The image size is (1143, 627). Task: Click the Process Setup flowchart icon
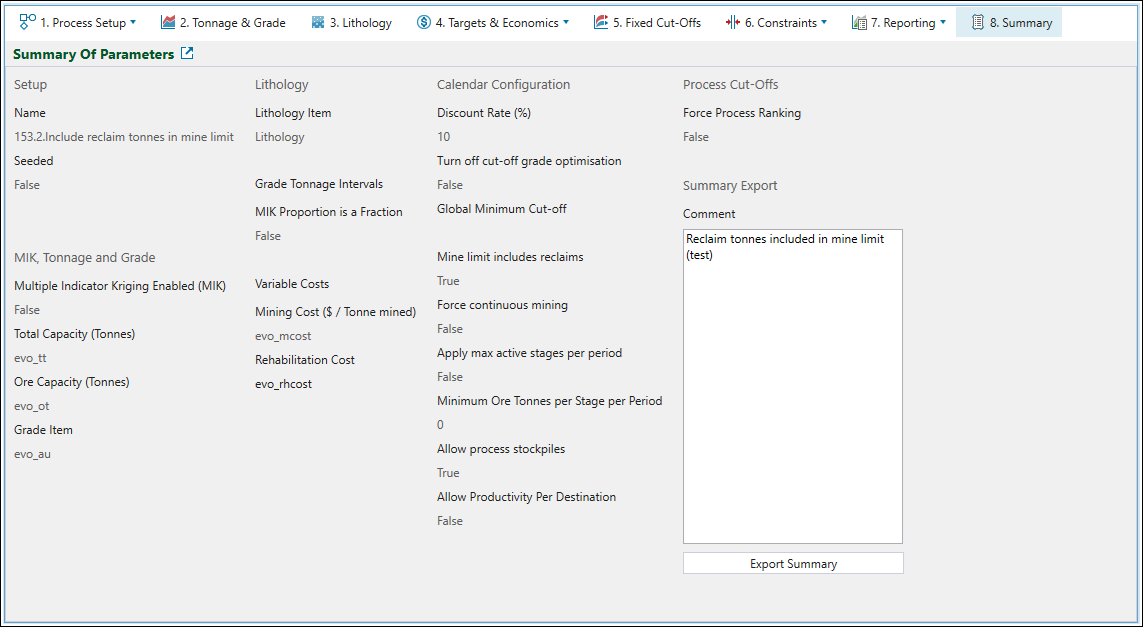click(x=28, y=22)
